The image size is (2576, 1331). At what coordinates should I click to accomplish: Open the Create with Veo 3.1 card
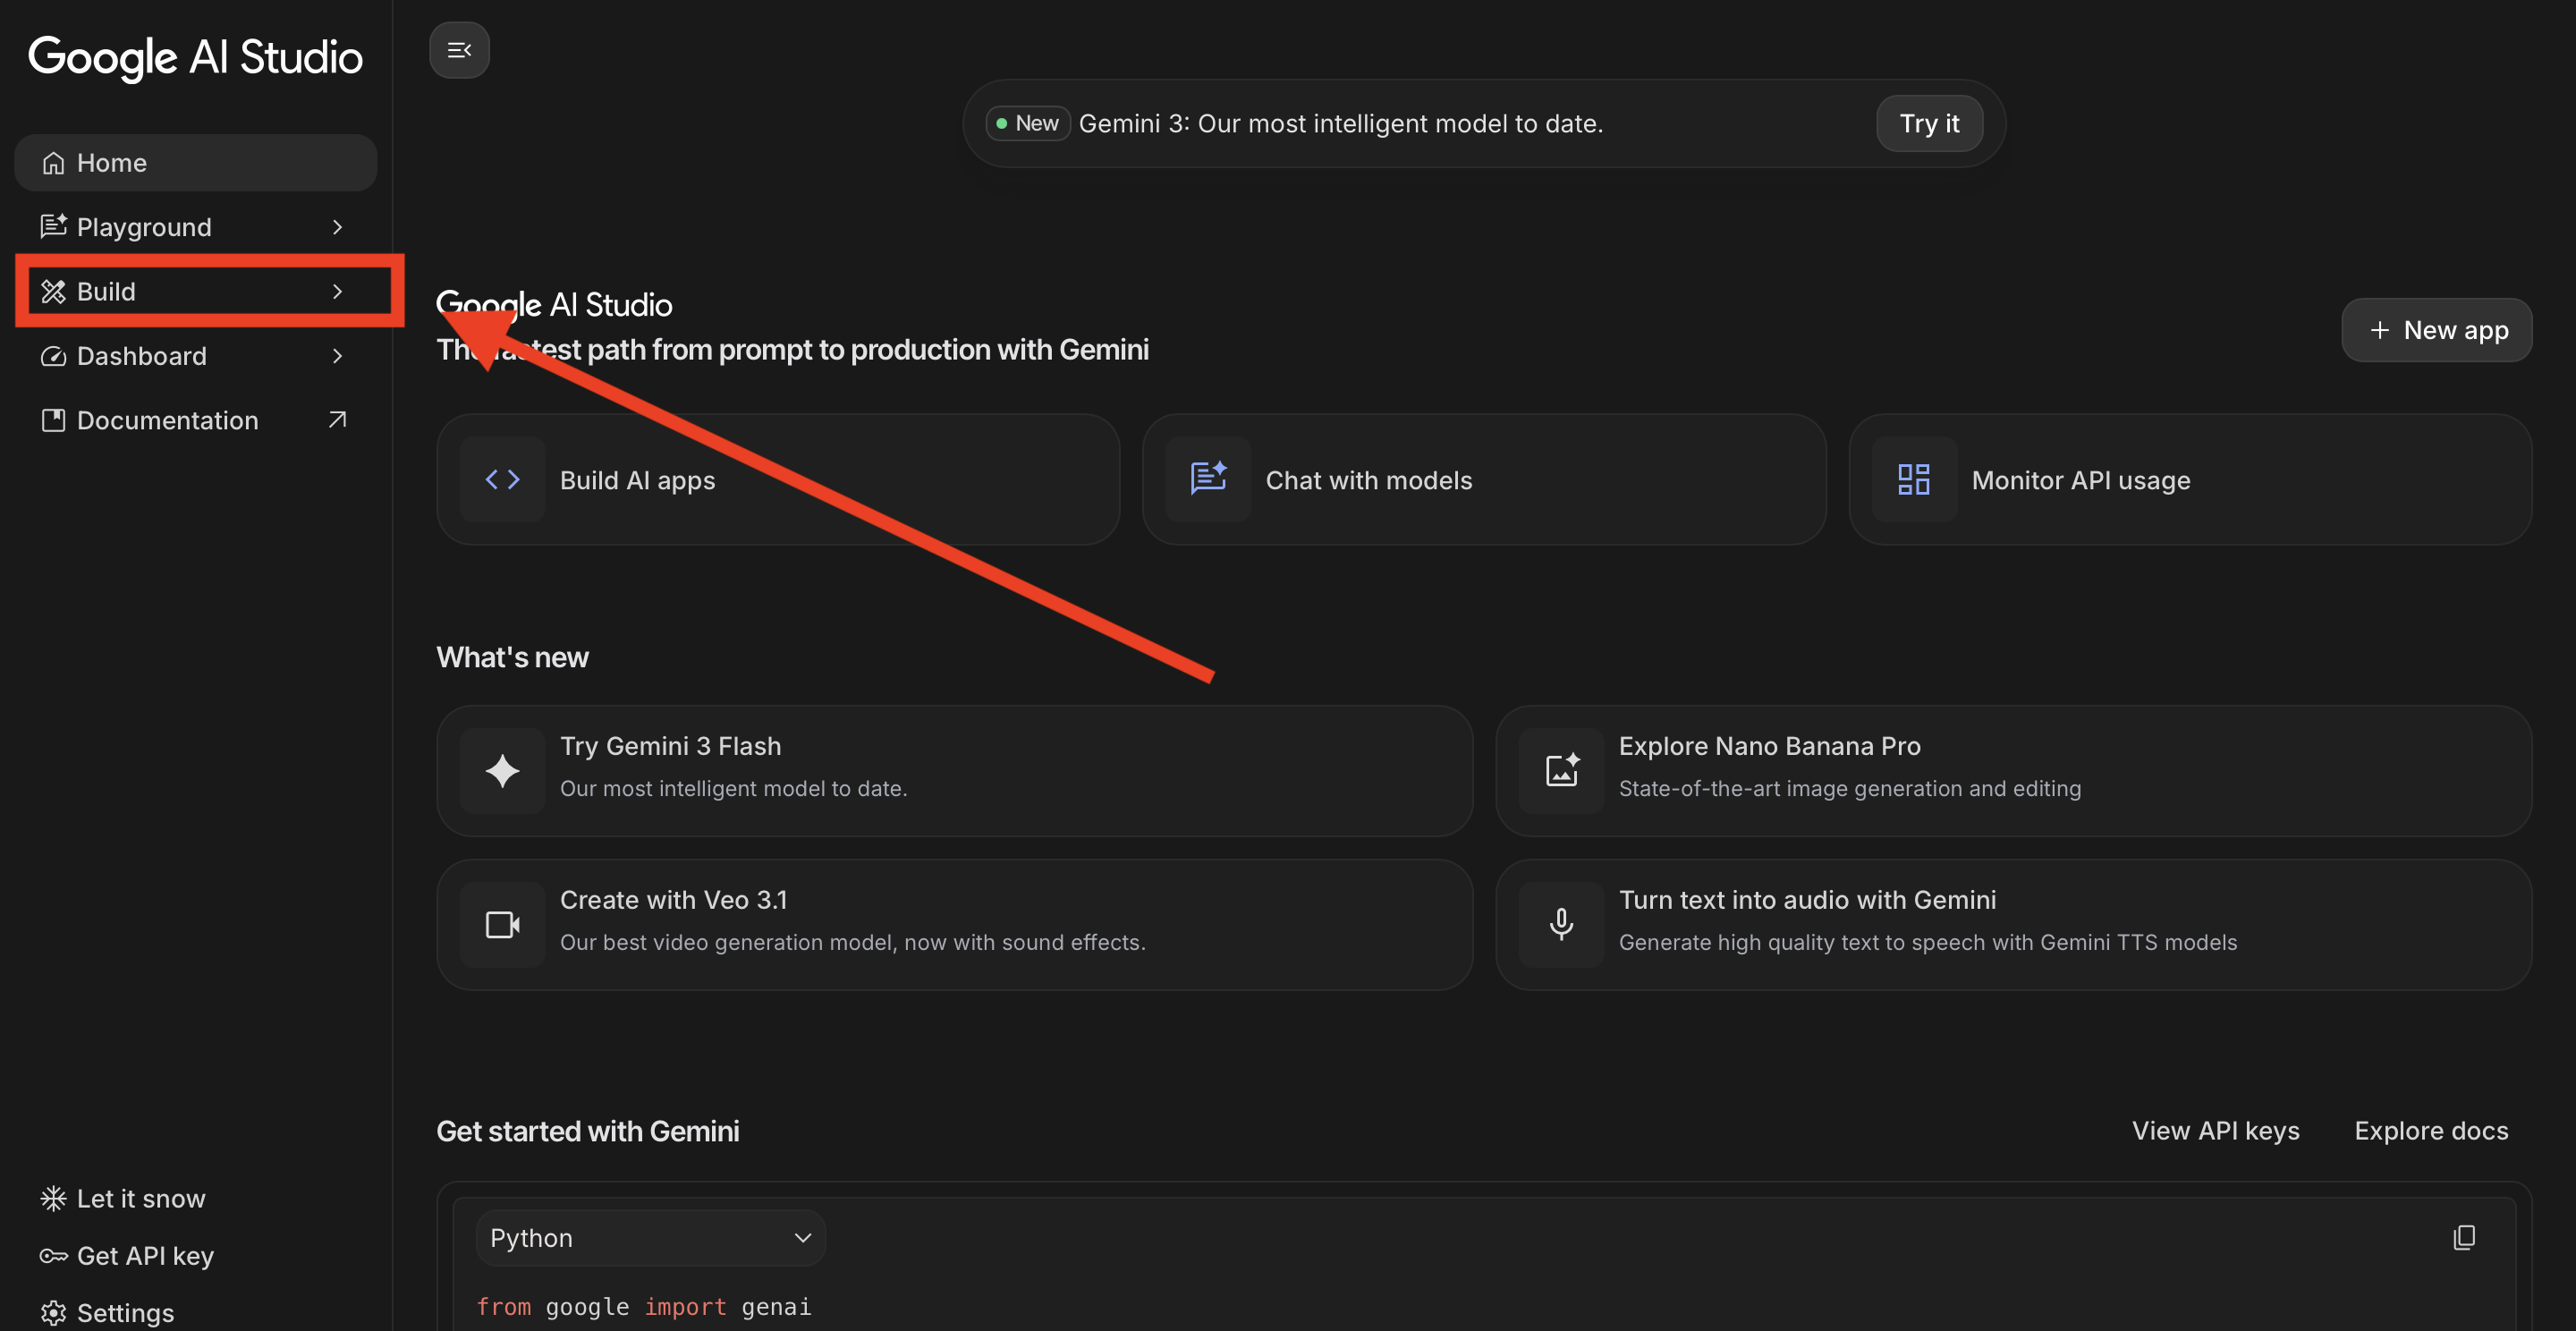point(954,925)
